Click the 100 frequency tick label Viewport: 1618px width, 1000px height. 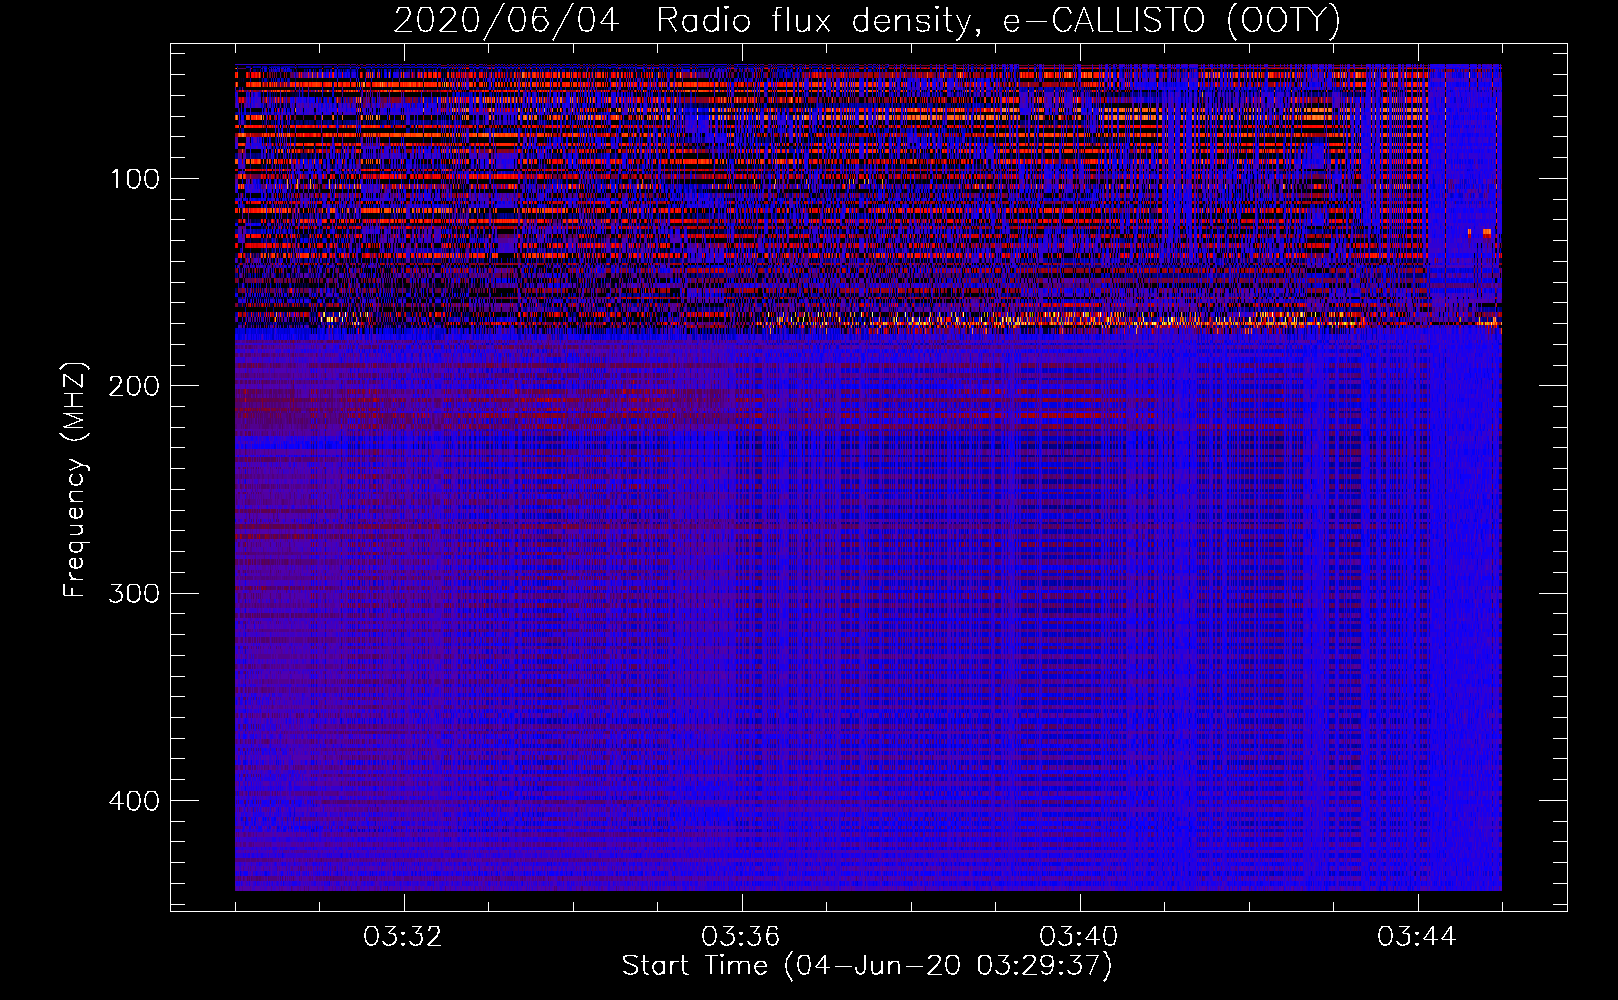tap(134, 179)
